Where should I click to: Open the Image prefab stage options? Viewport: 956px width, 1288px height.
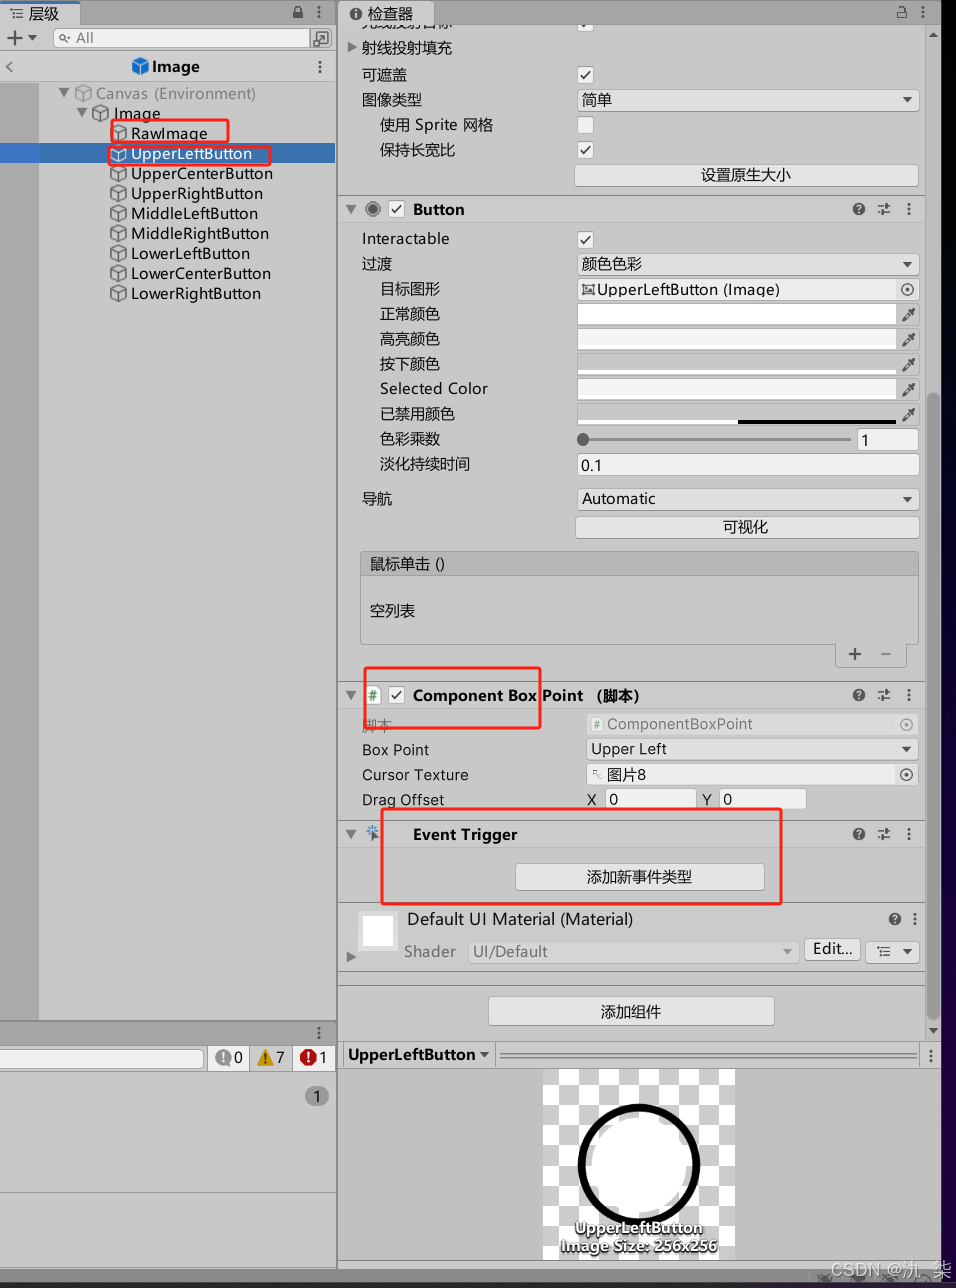coord(320,67)
